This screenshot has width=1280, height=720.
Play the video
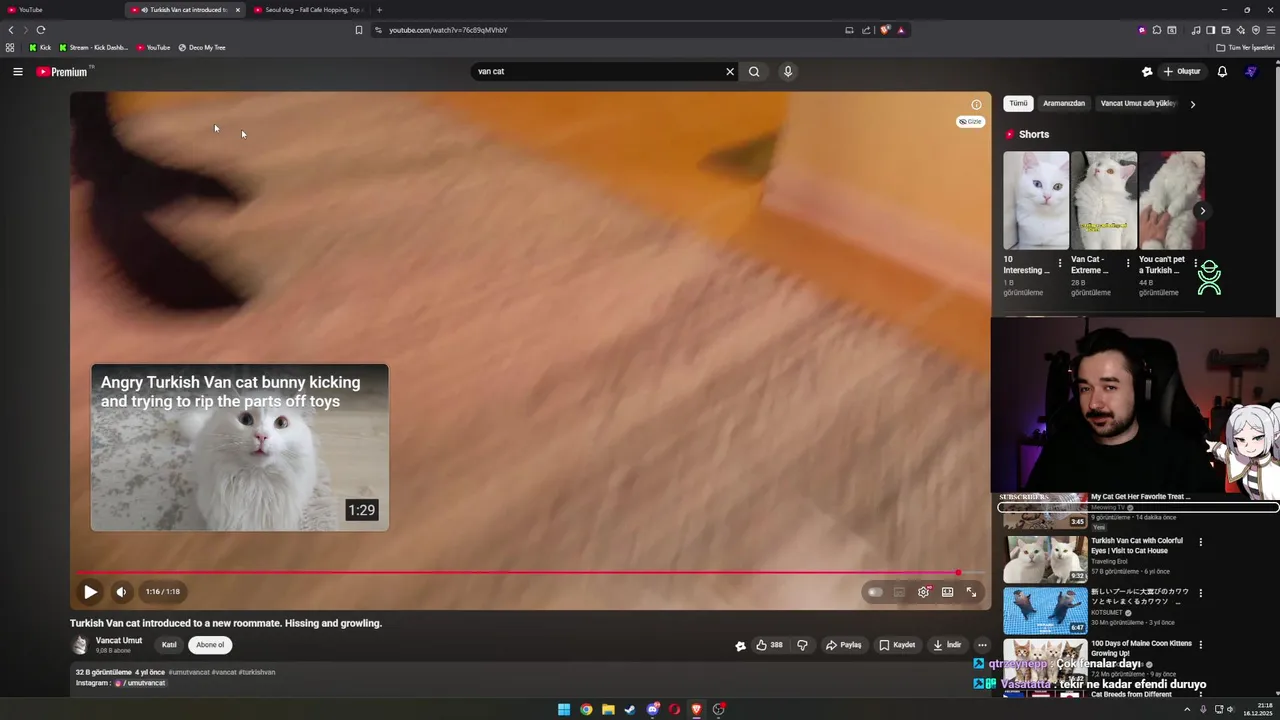click(x=90, y=592)
